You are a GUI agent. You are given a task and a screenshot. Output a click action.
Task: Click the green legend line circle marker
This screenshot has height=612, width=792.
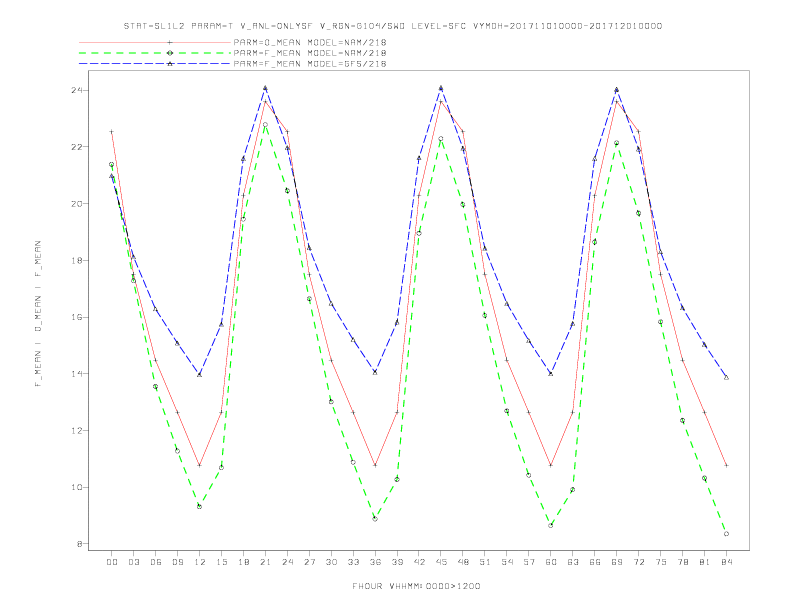[170, 53]
